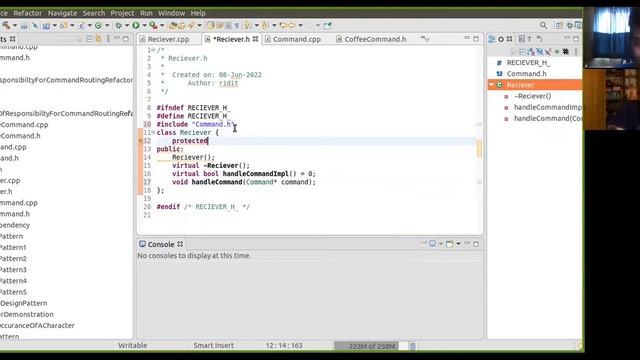Image resolution: width=640 pixels, height=360 pixels.
Task: Open the Open Console dropdown arrow
Action: pos(458,244)
